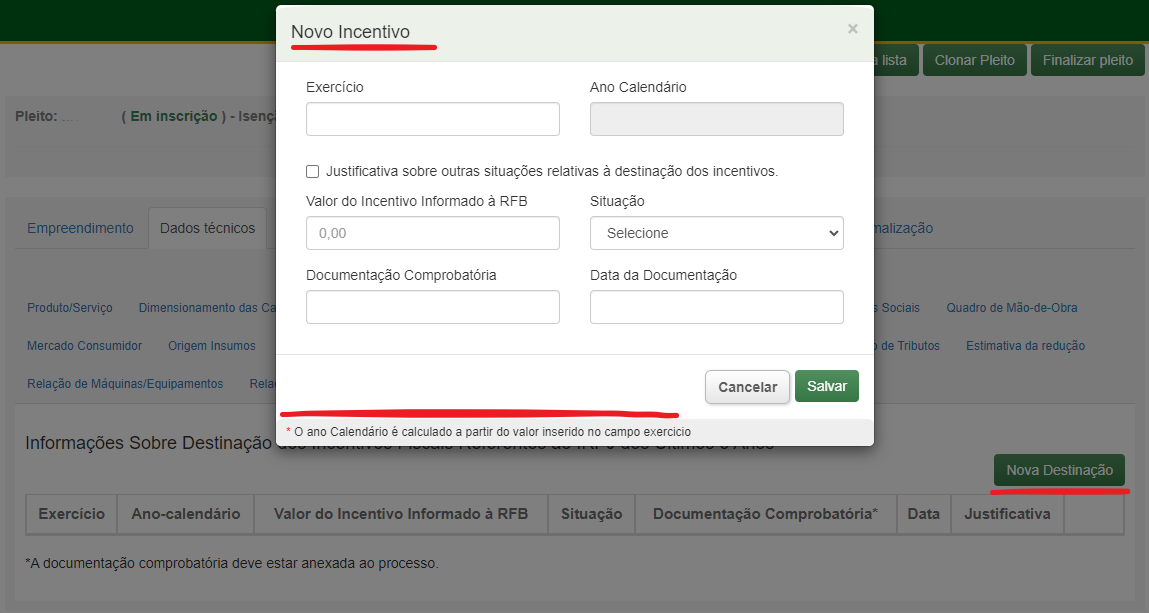This screenshot has width=1149, height=613.
Task: Open the Situação dropdown
Action: click(717, 233)
